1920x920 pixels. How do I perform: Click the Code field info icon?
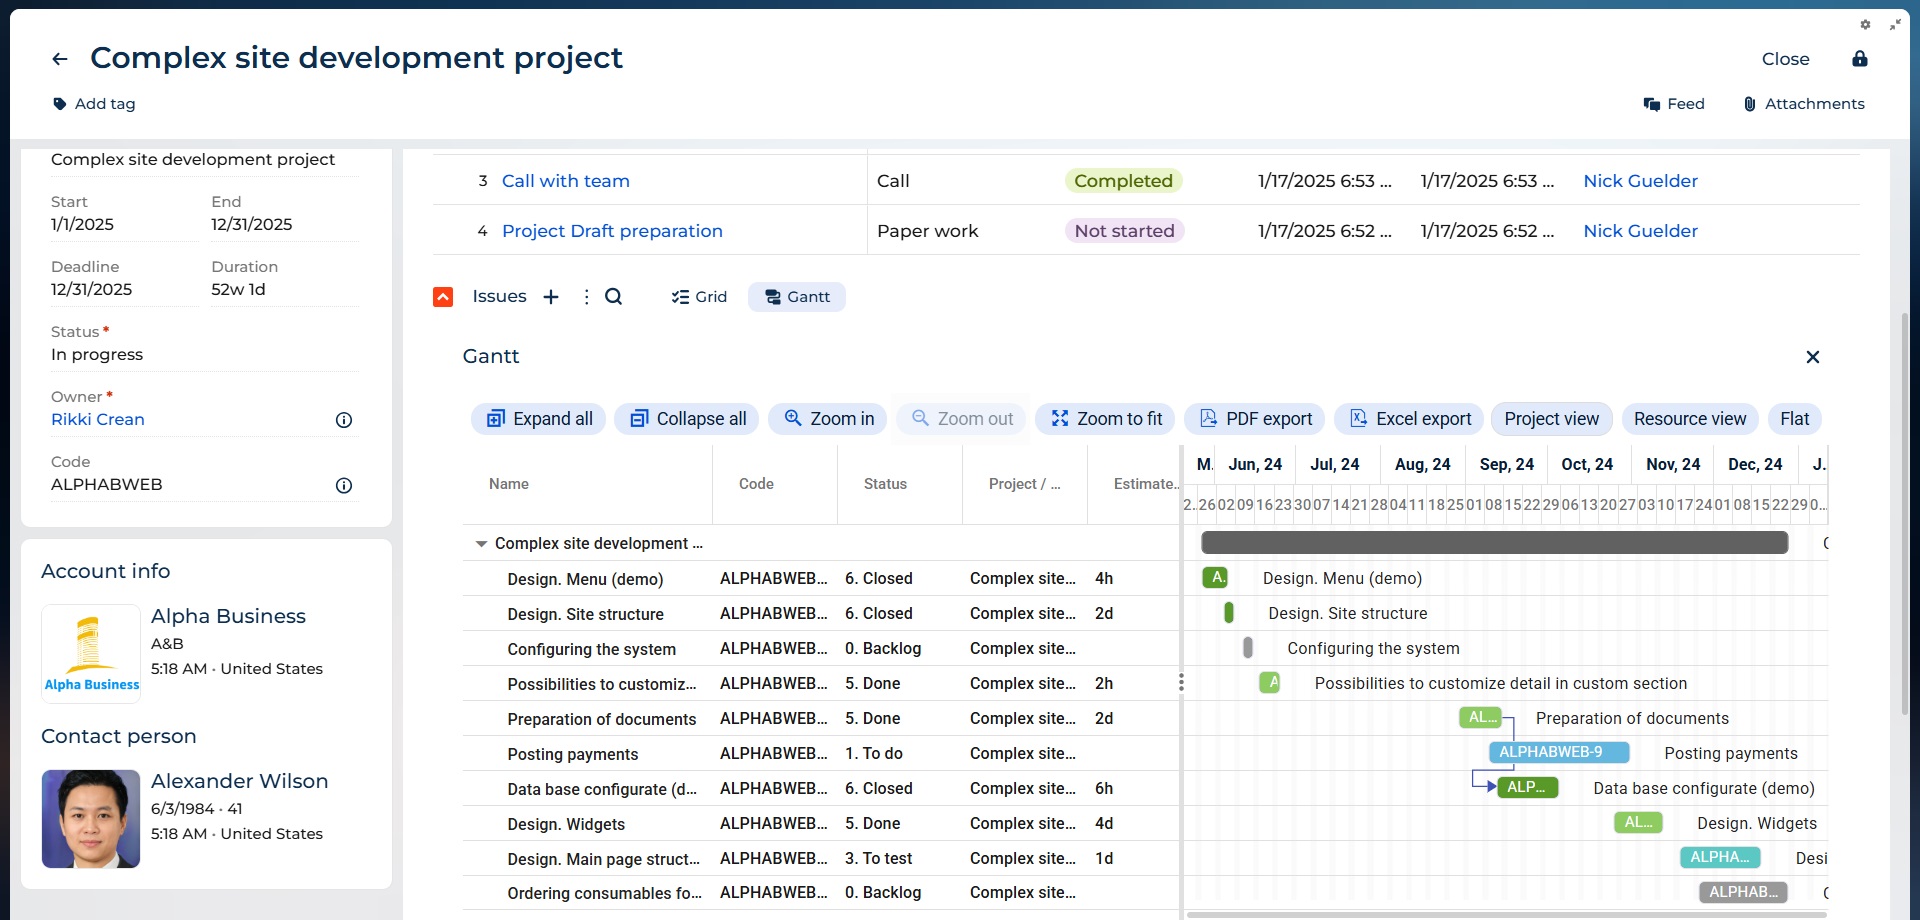pos(344,485)
